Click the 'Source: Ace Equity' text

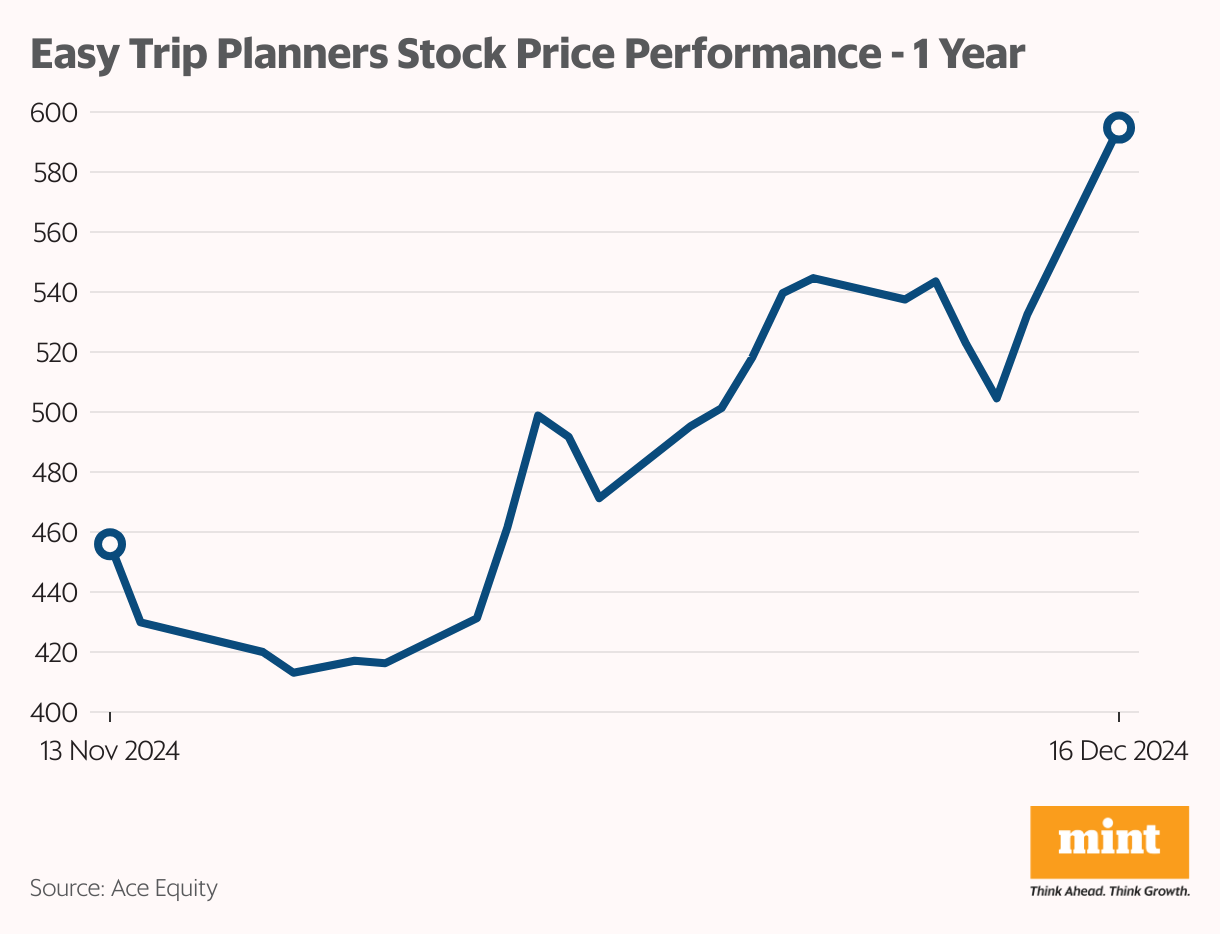(x=124, y=887)
